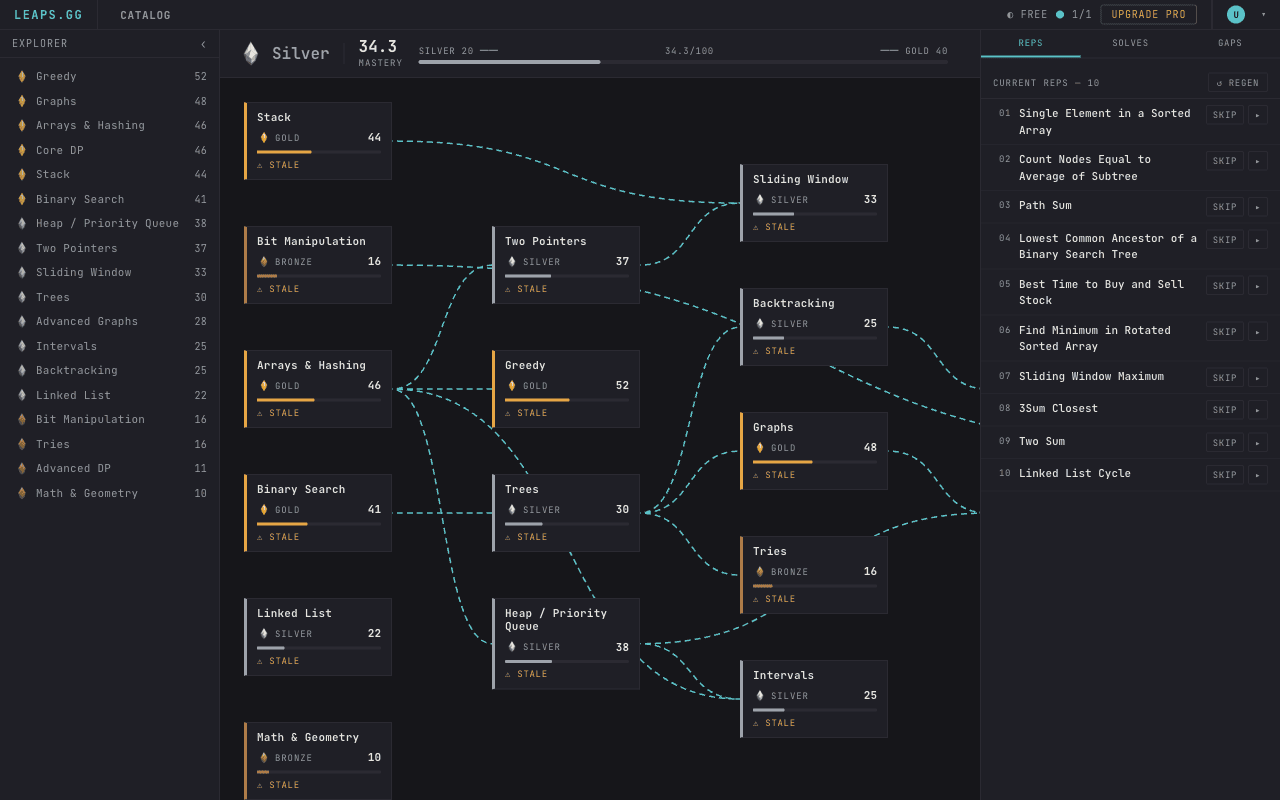1280x800 pixels.
Task: Click gem icon next to Linked List in Explorer
Action: coord(22,395)
